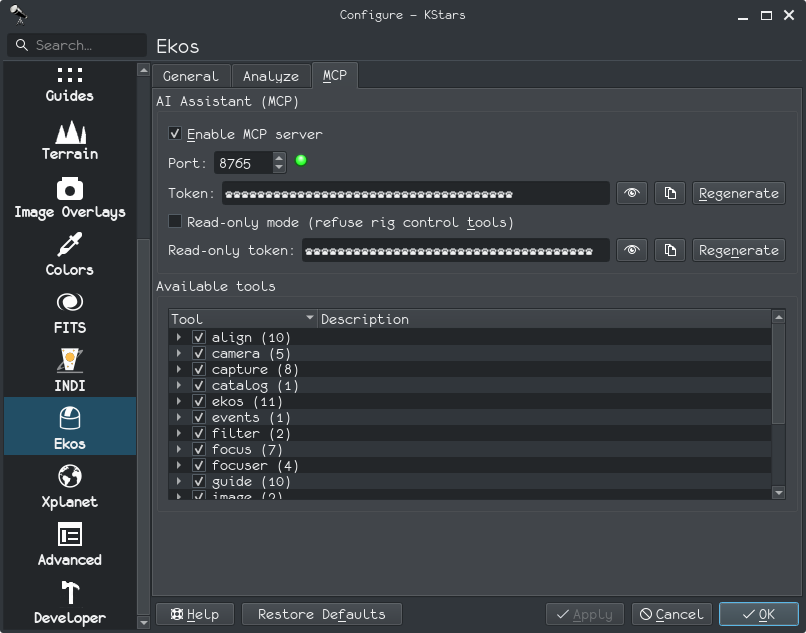
Task: Reveal the Read-only token with eye icon
Action: [632, 250]
